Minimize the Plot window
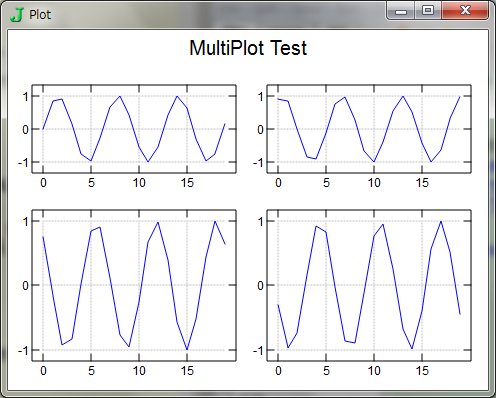 pos(401,11)
